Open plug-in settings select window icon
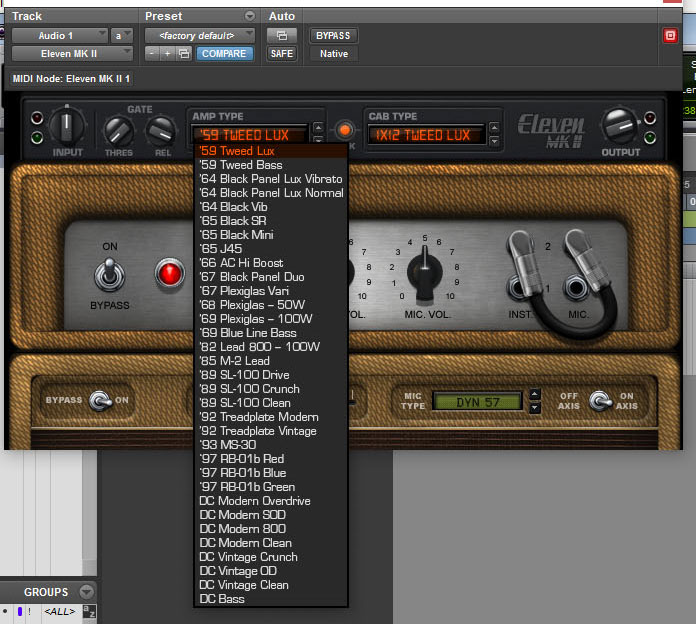 (184, 54)
